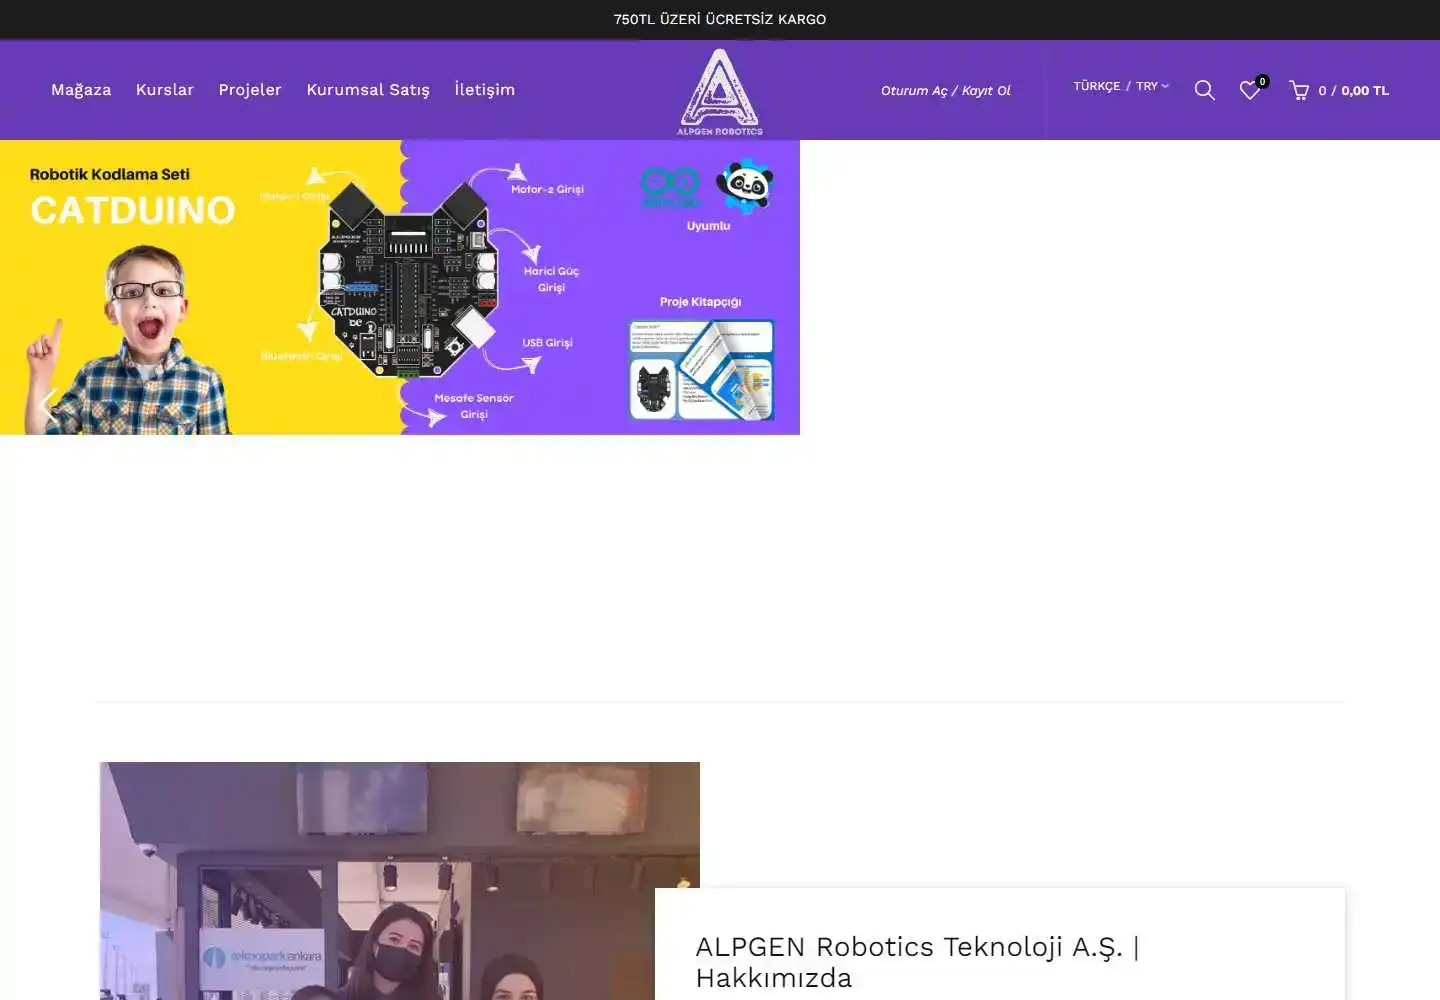Open the search magnifier icon
1440x1000 pixels.
tap(1204, 90)
